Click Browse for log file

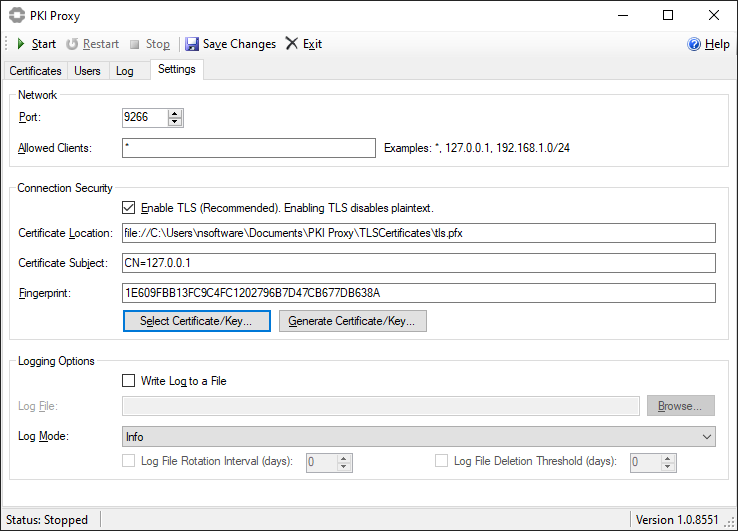click(681, 406)
